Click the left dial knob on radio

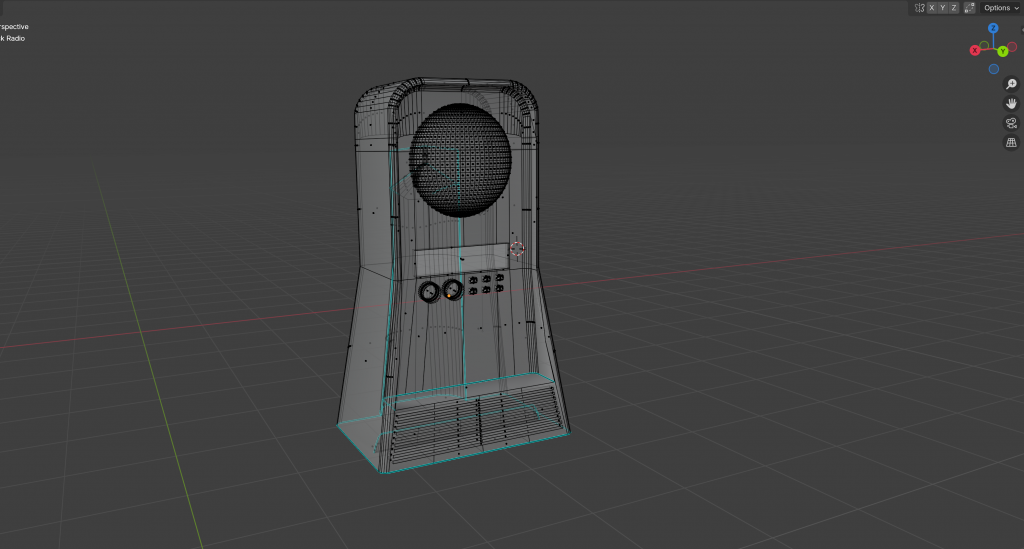(428, 292)
